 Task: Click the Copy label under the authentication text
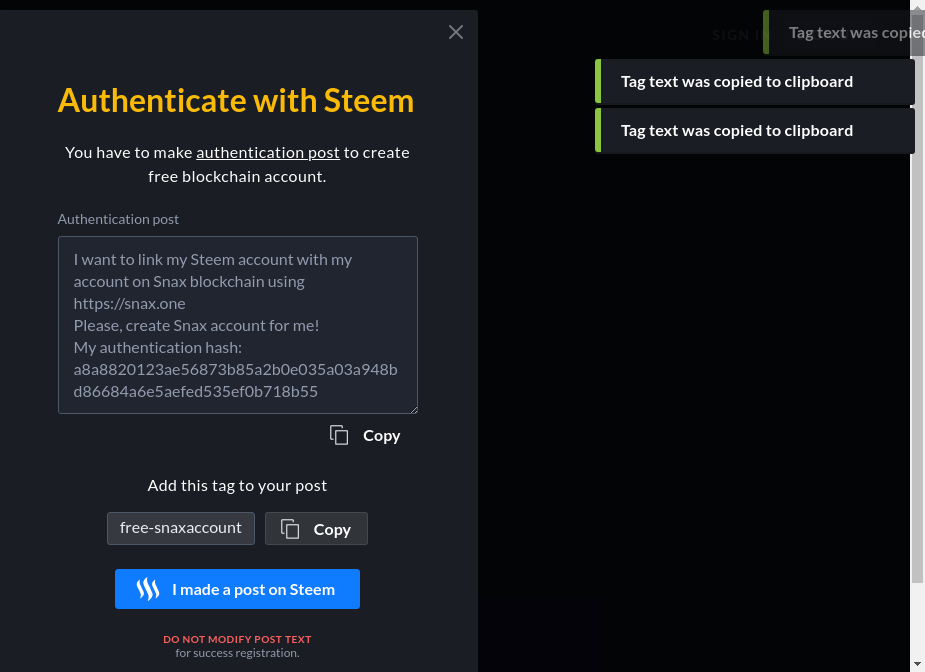(381, 435)
